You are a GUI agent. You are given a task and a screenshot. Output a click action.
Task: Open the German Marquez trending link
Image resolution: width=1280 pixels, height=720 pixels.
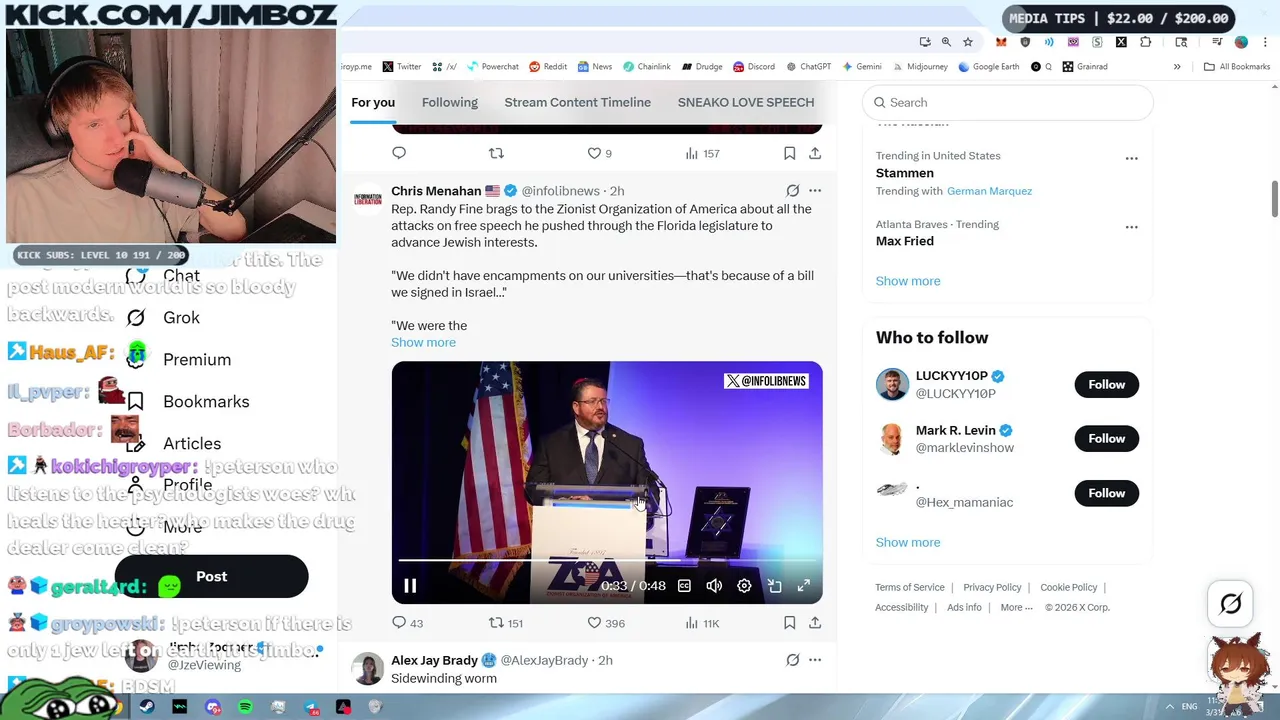[x=989, y=191]
